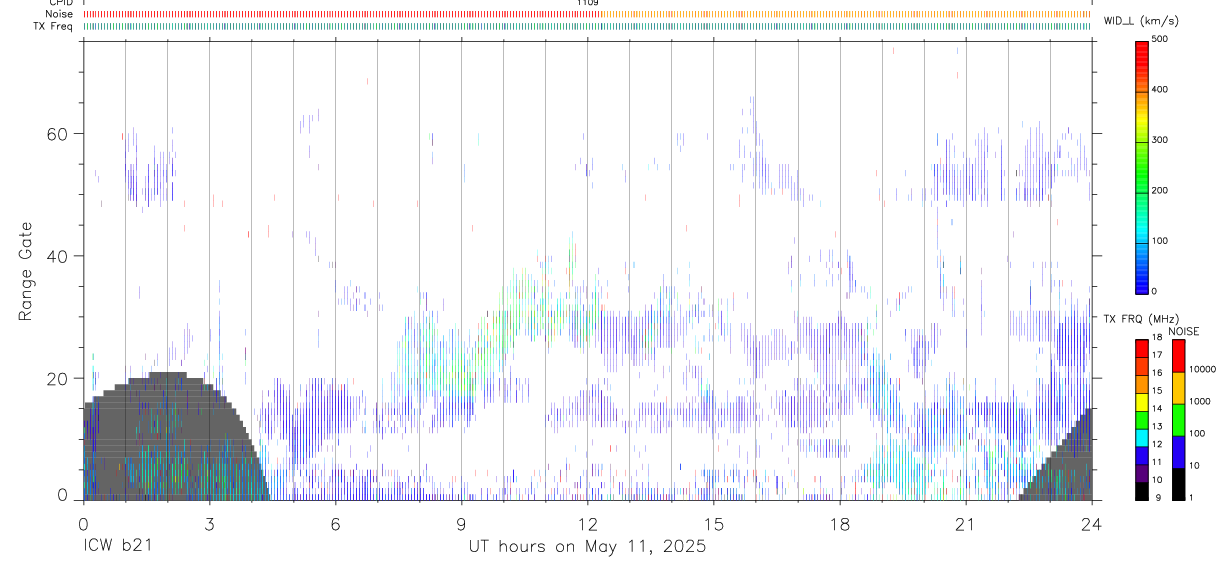Click the "18" tick on the TX FRQ bar
Screen dimensions: 1228x567
coord(1157,337)
